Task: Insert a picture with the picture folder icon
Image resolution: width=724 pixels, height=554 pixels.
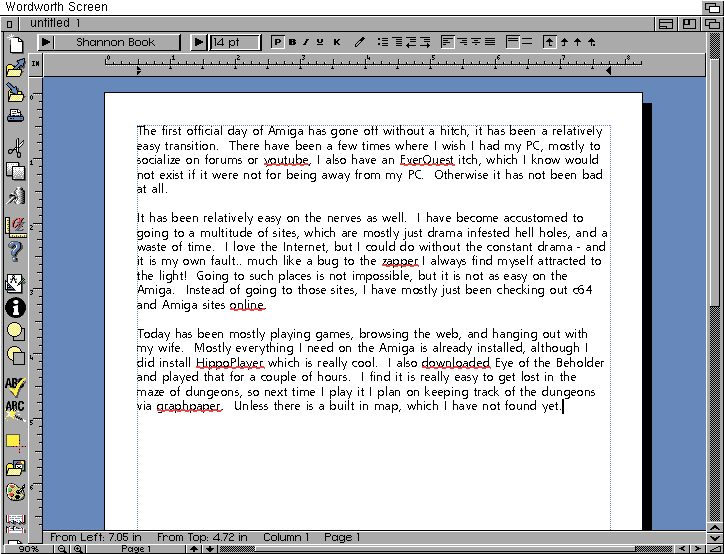Action: pos(15,467)
